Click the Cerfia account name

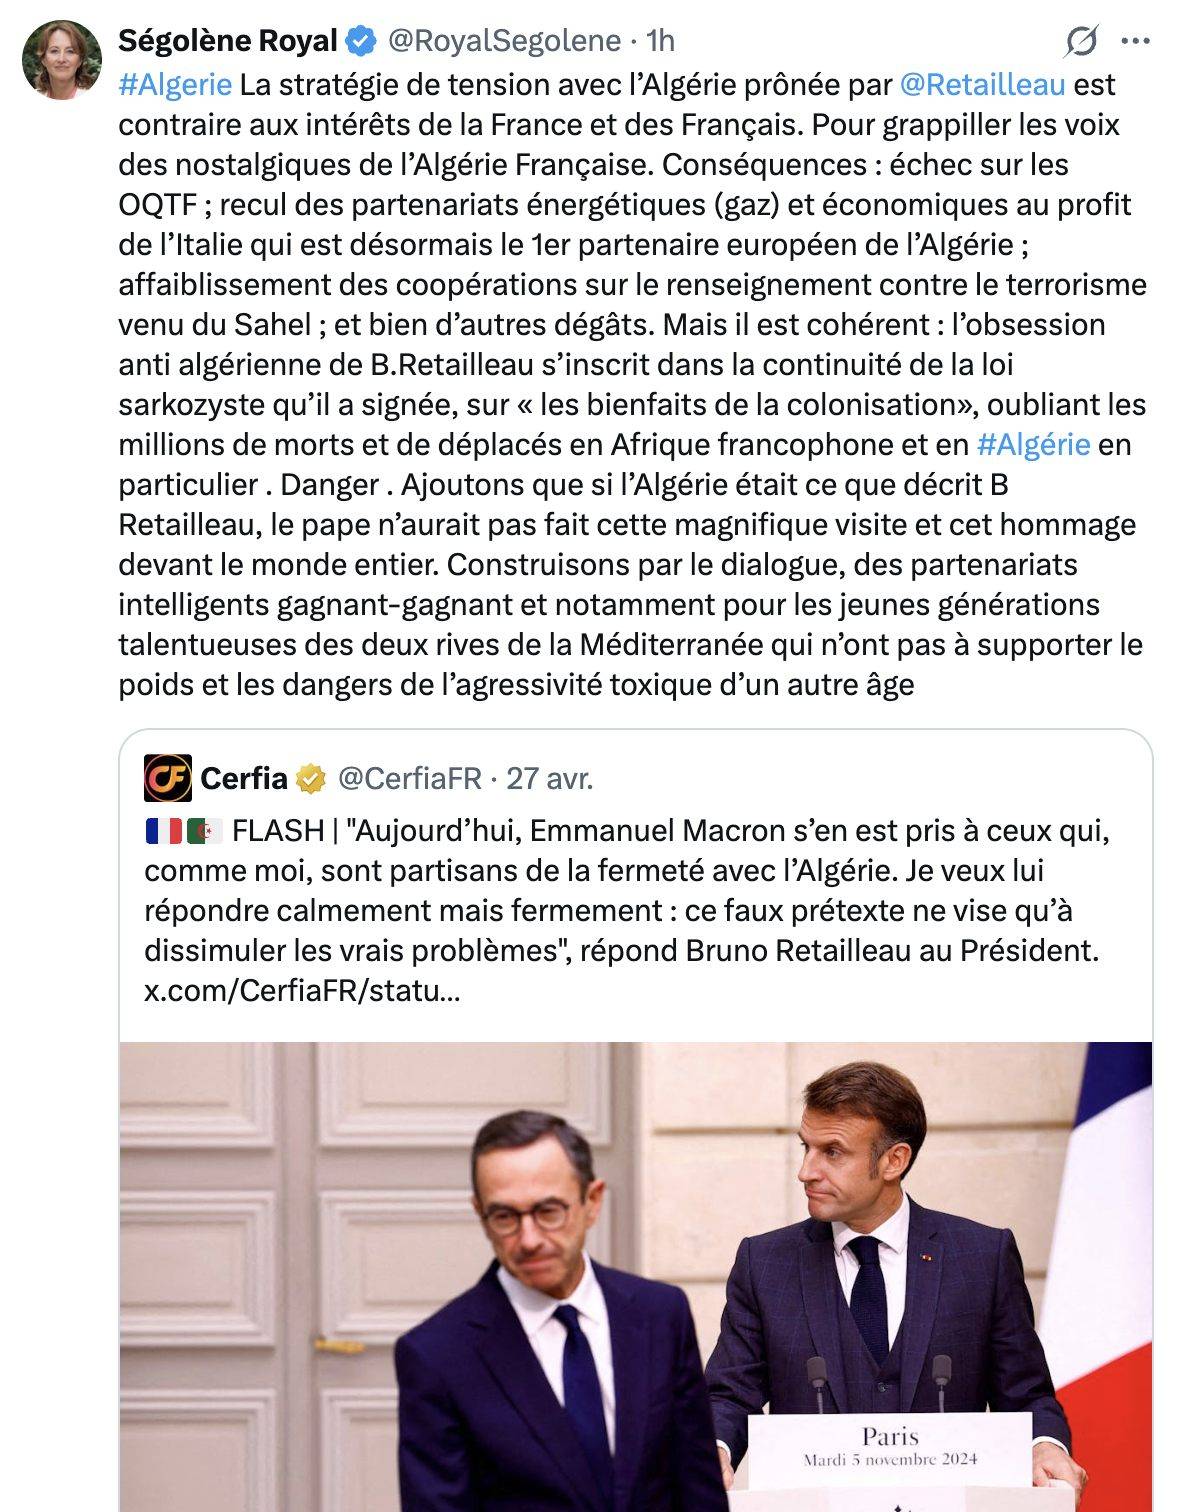(244, 778)
